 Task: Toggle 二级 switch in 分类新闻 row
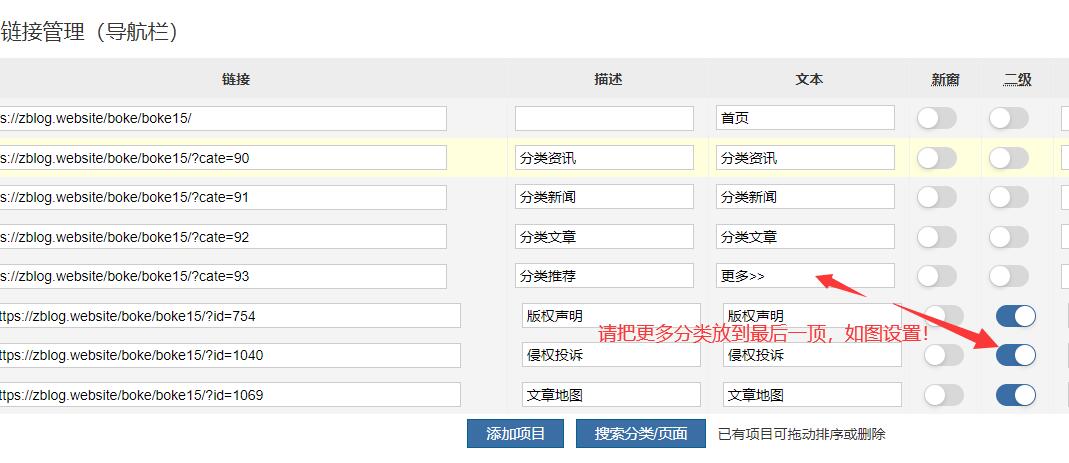(1009, 197)
